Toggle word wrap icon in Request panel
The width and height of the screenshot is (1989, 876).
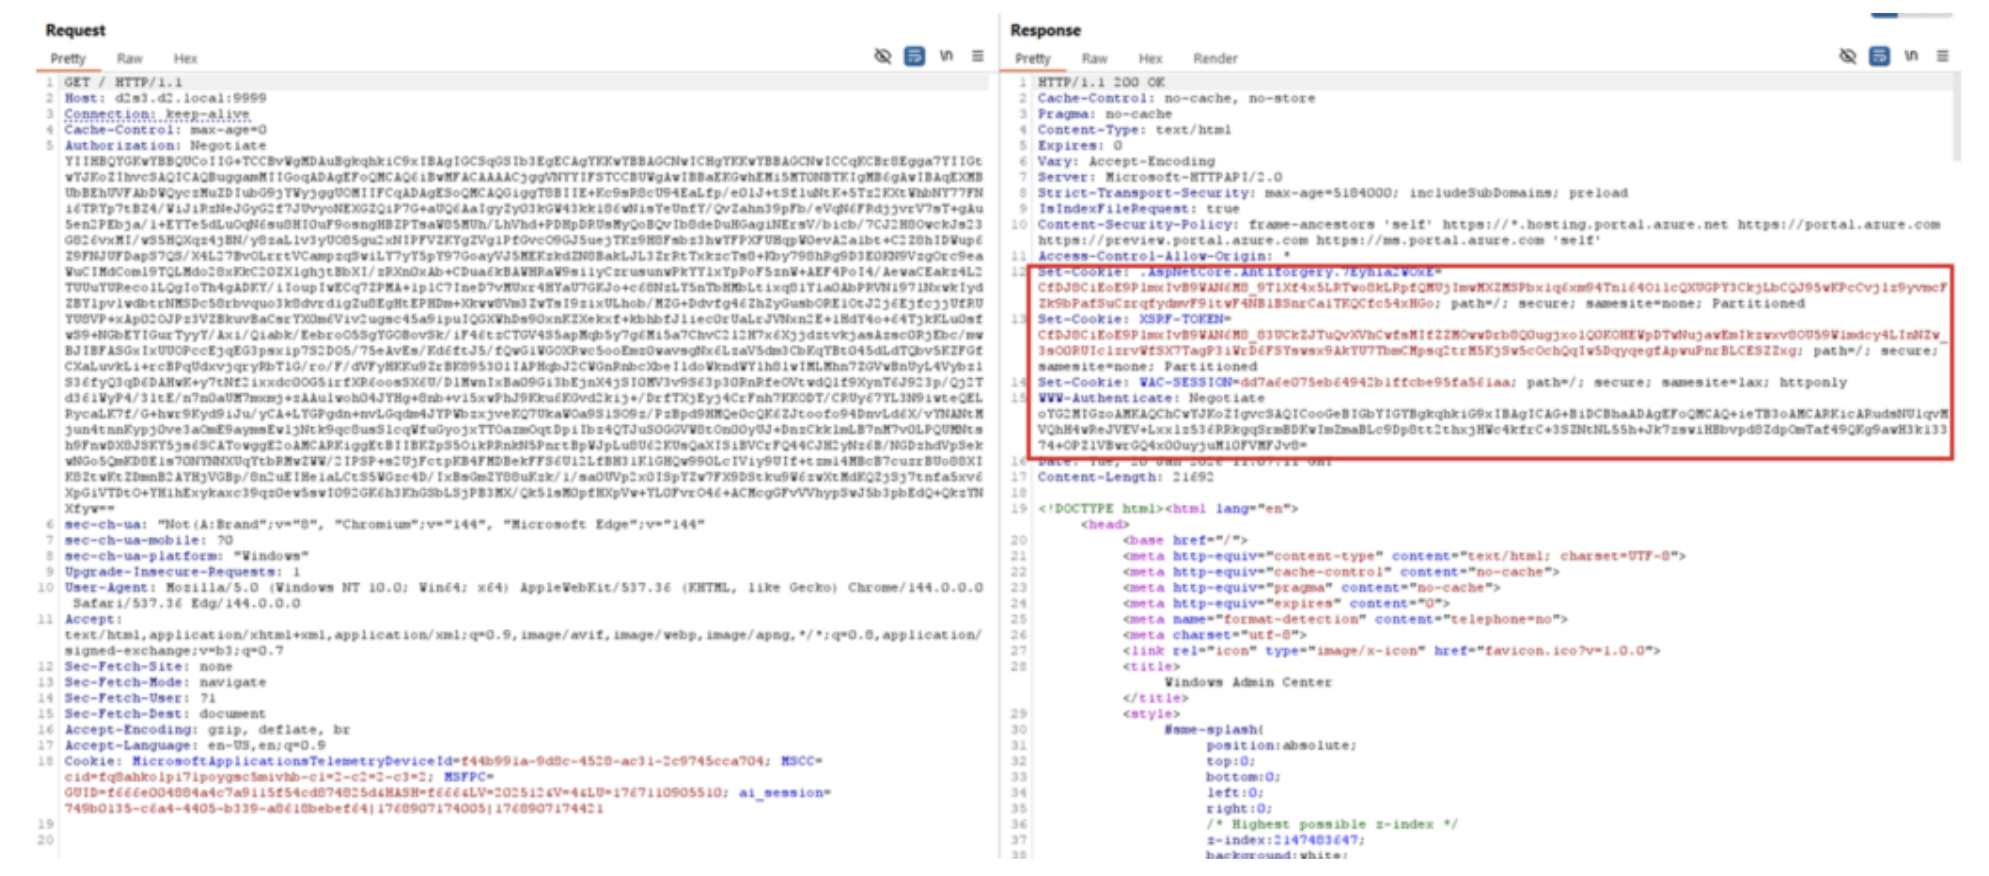click(x=914, y=56)
